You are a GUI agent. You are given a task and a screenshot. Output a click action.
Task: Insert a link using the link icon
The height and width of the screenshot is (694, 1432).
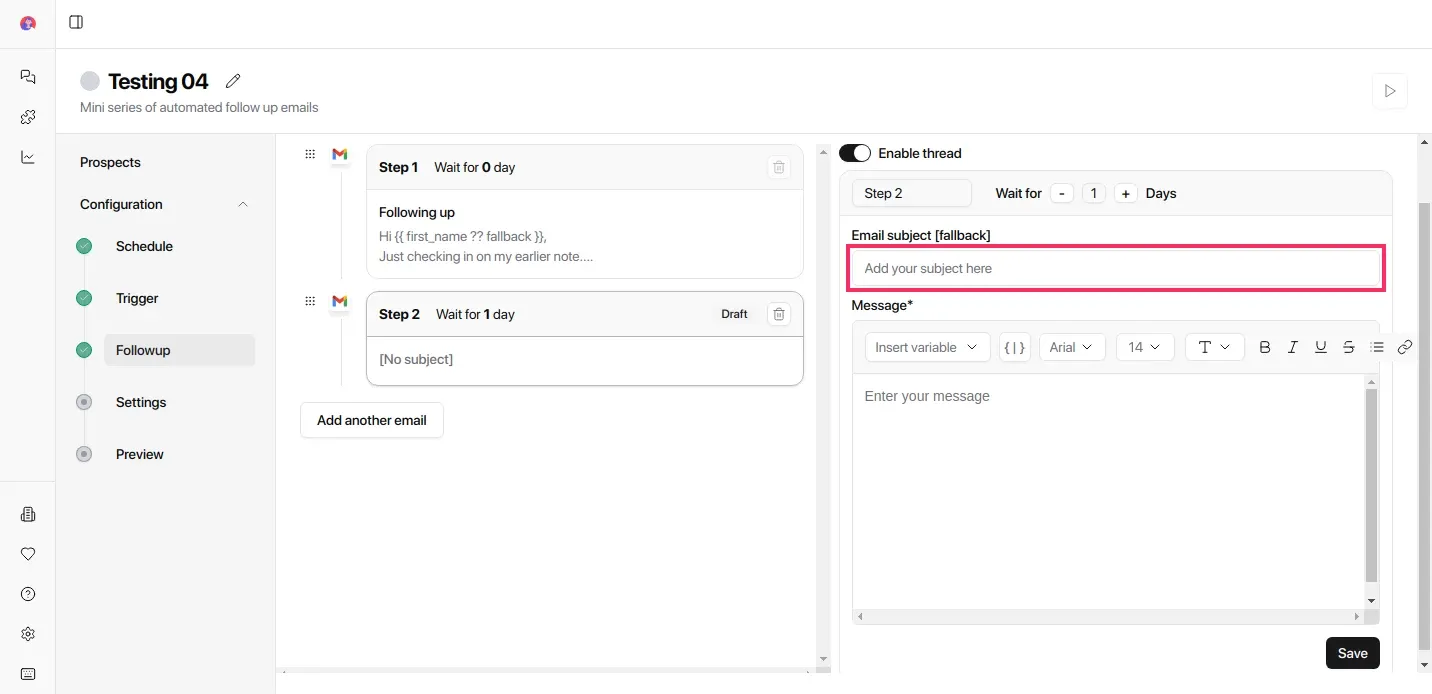1405,347
